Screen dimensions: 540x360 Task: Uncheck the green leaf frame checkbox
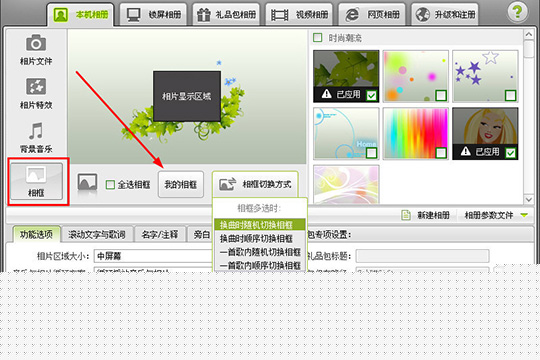371,95
